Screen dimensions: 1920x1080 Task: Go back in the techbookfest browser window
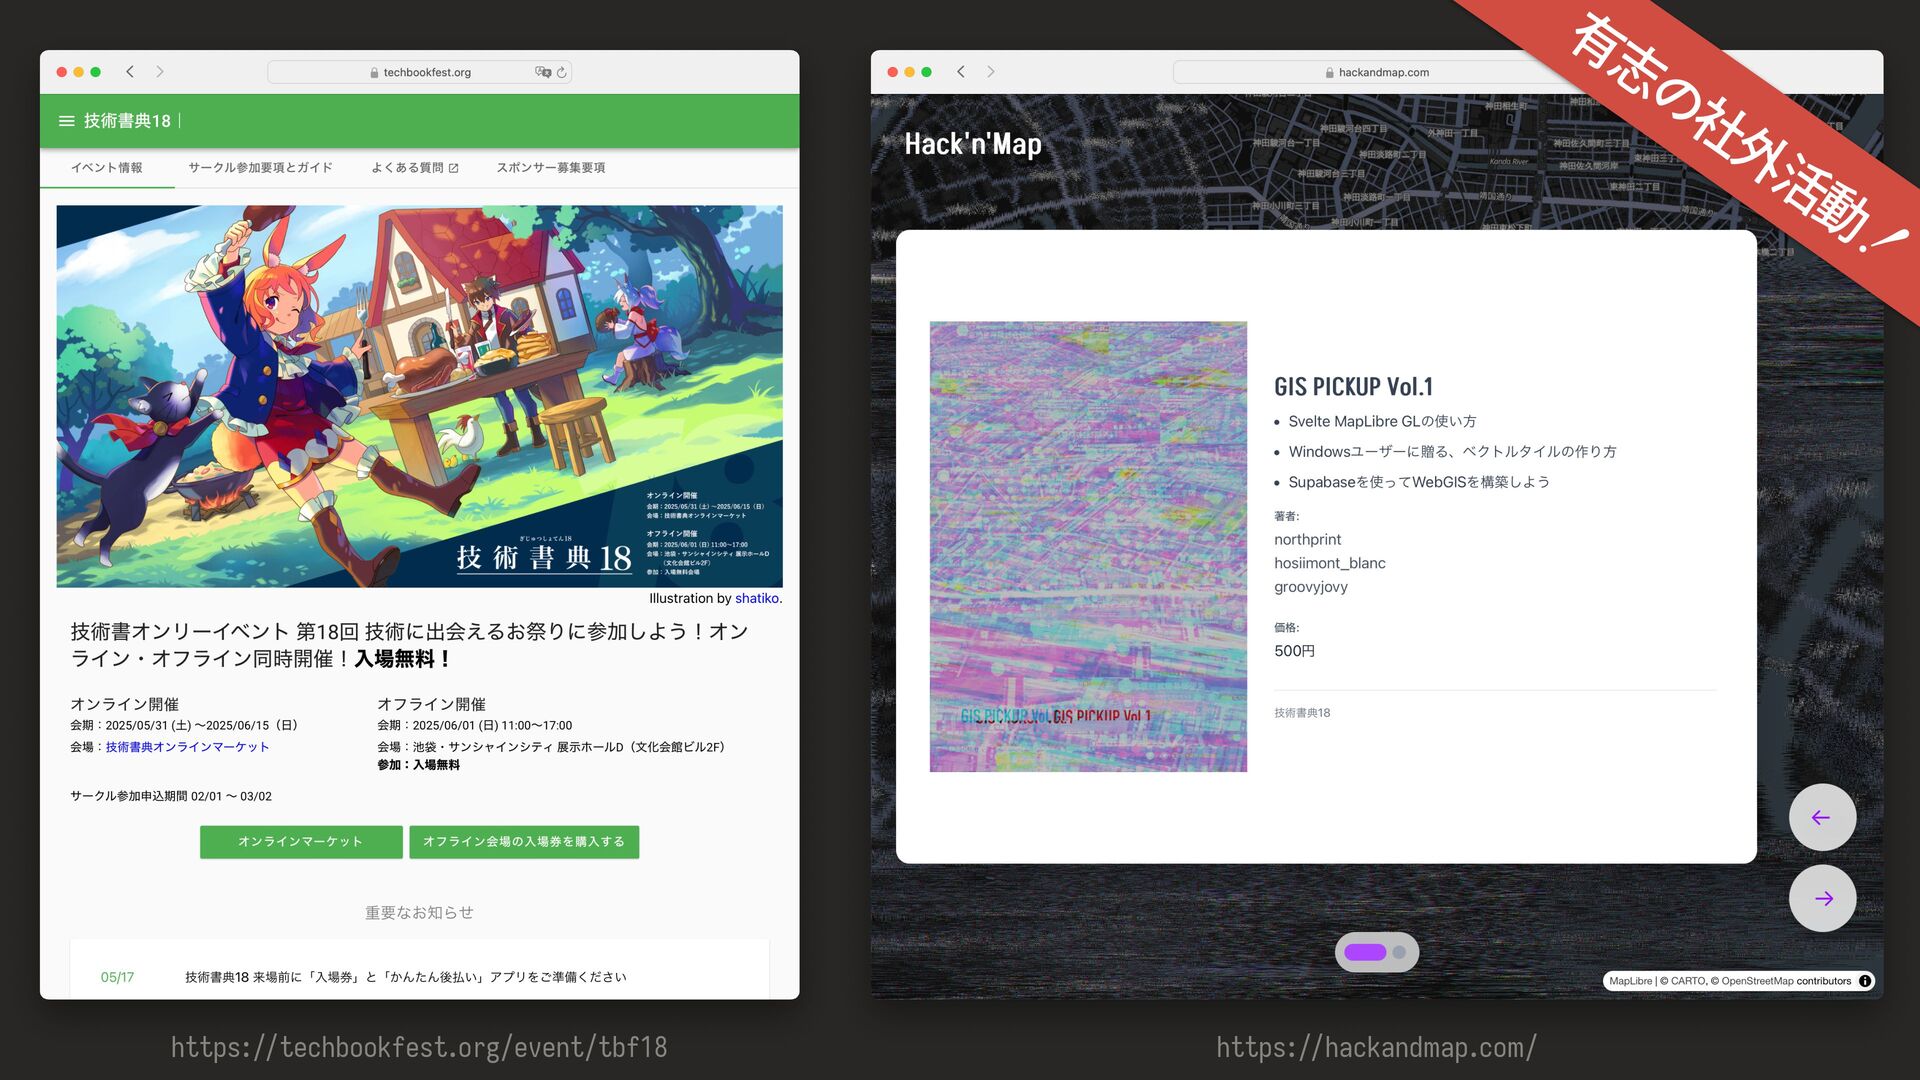coord(130,72)
